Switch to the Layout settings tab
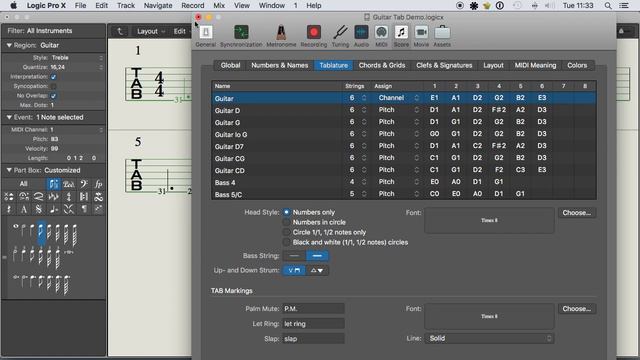The height and width of the screenshot is (360, 640). [493, 65]
